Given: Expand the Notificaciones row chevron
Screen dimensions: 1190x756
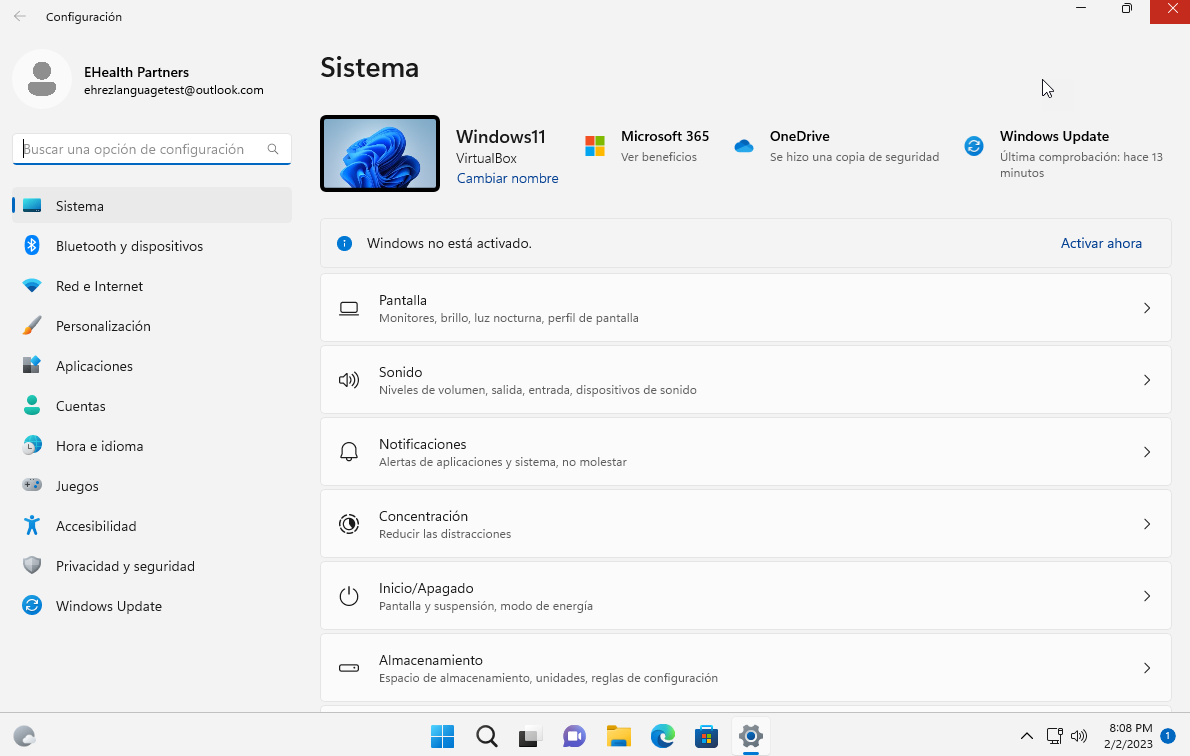Looking at the screenshot, I should tap(1147, 452).
